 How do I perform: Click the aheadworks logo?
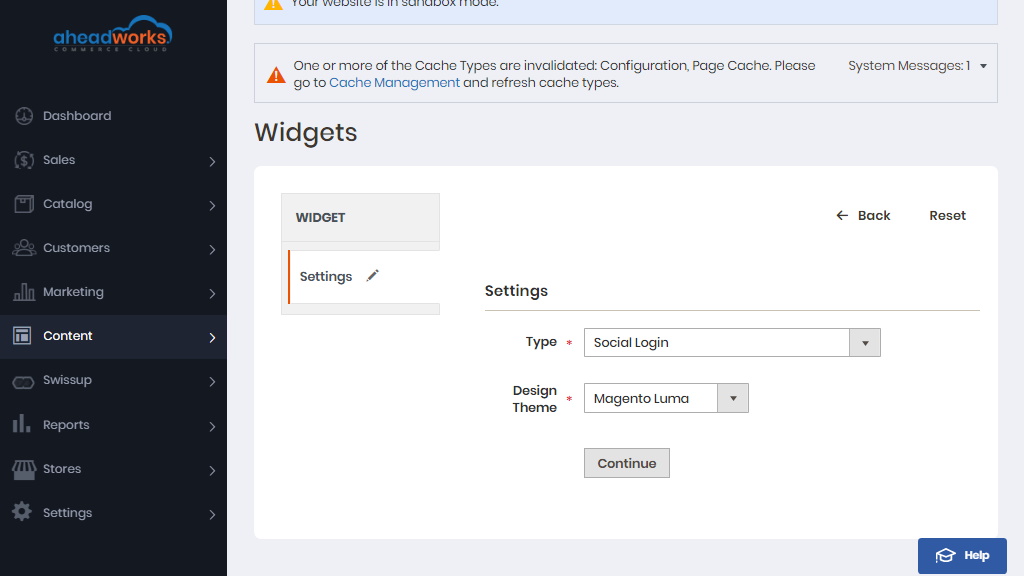coord(112,34)
